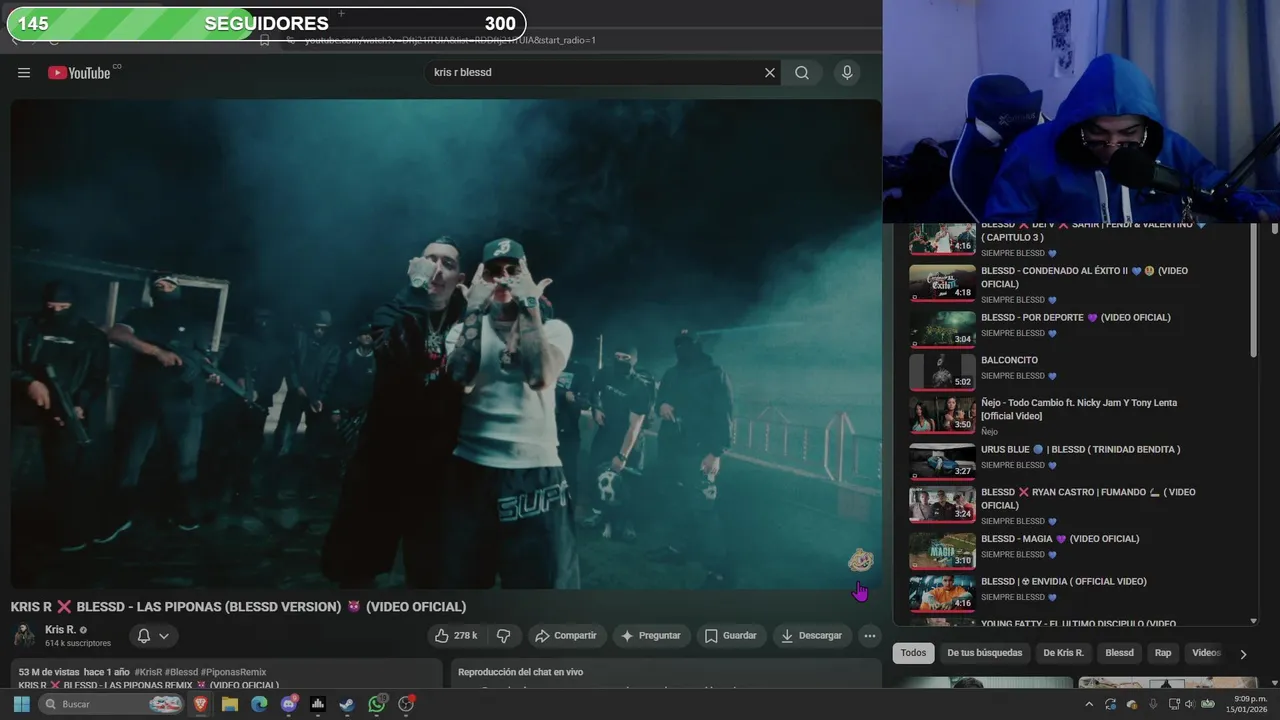Open network settings tray icon
This screenshot has width=1280, height=720.
[x=1174, y=704]
